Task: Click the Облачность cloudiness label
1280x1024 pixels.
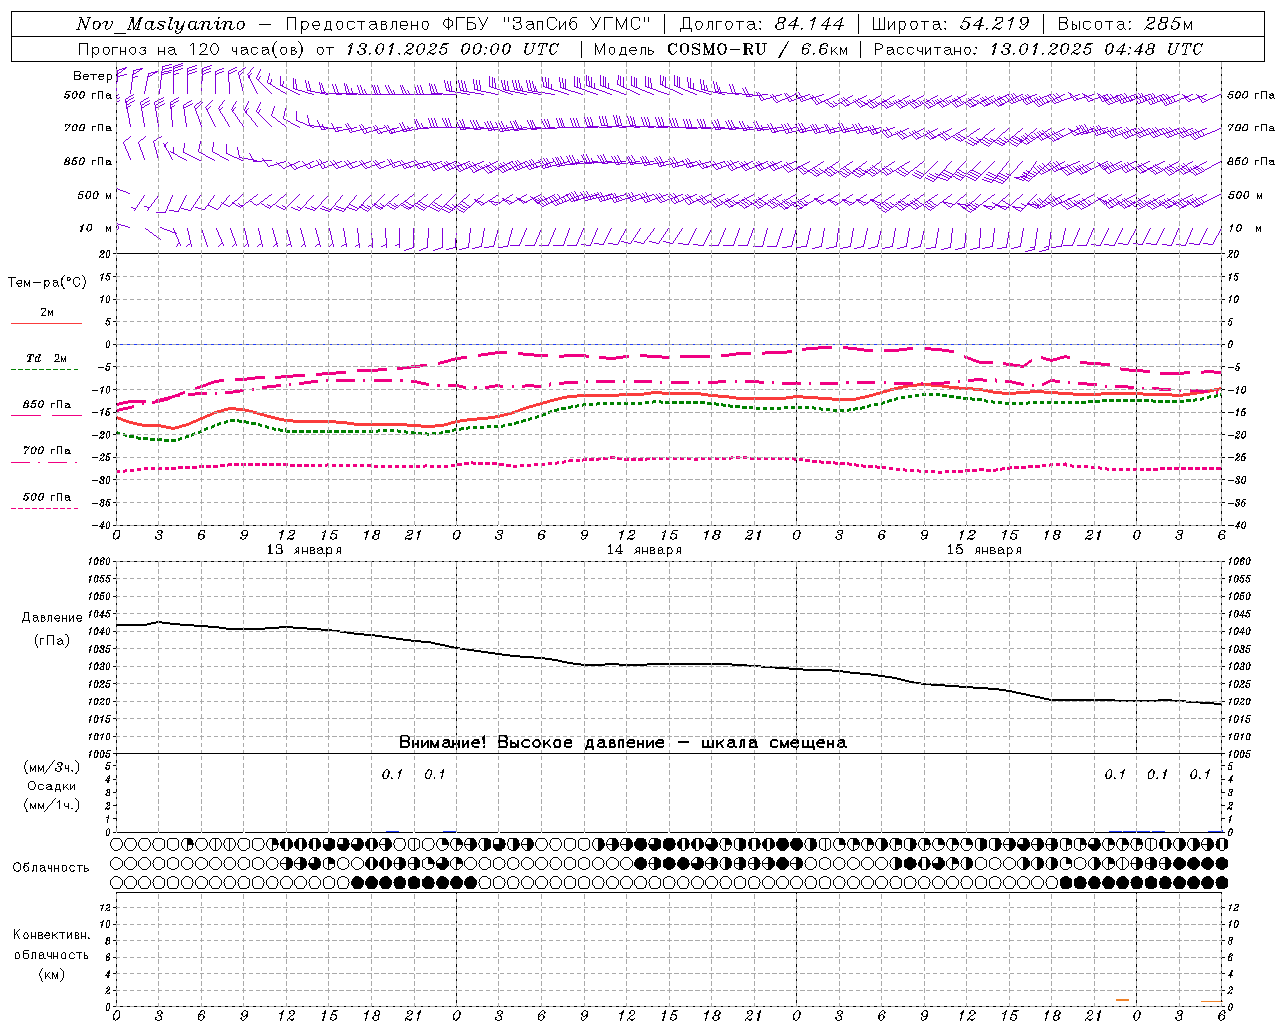Action: point(51,868)
